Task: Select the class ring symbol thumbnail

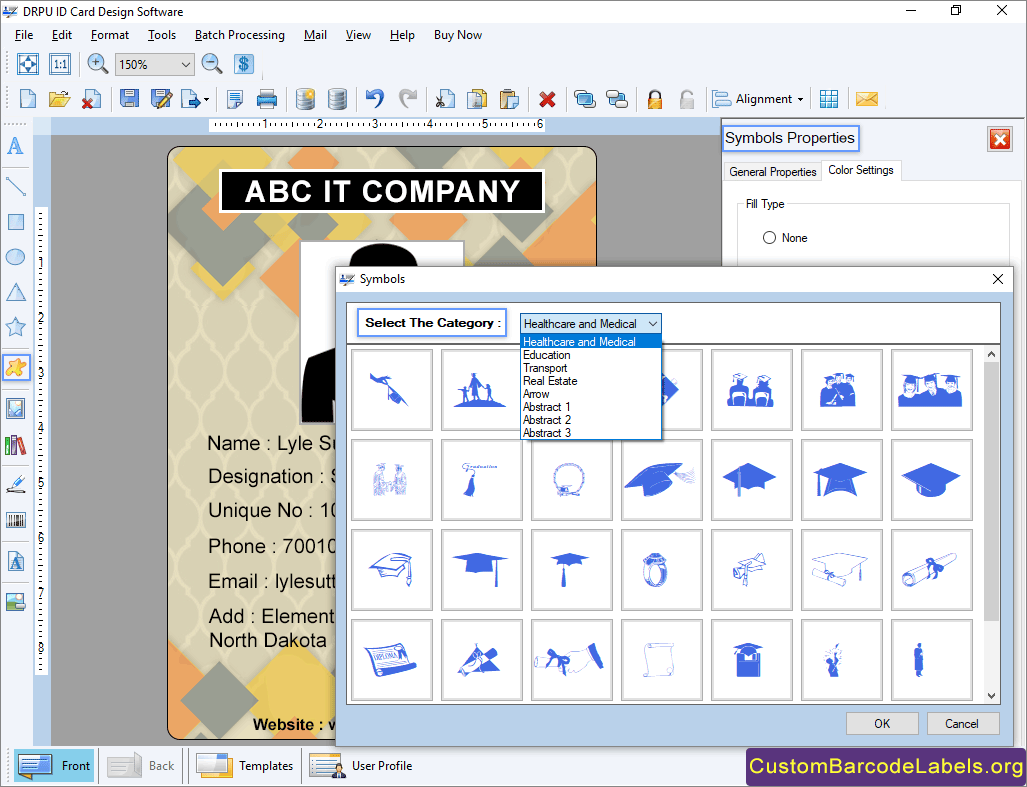Action: 662,570
